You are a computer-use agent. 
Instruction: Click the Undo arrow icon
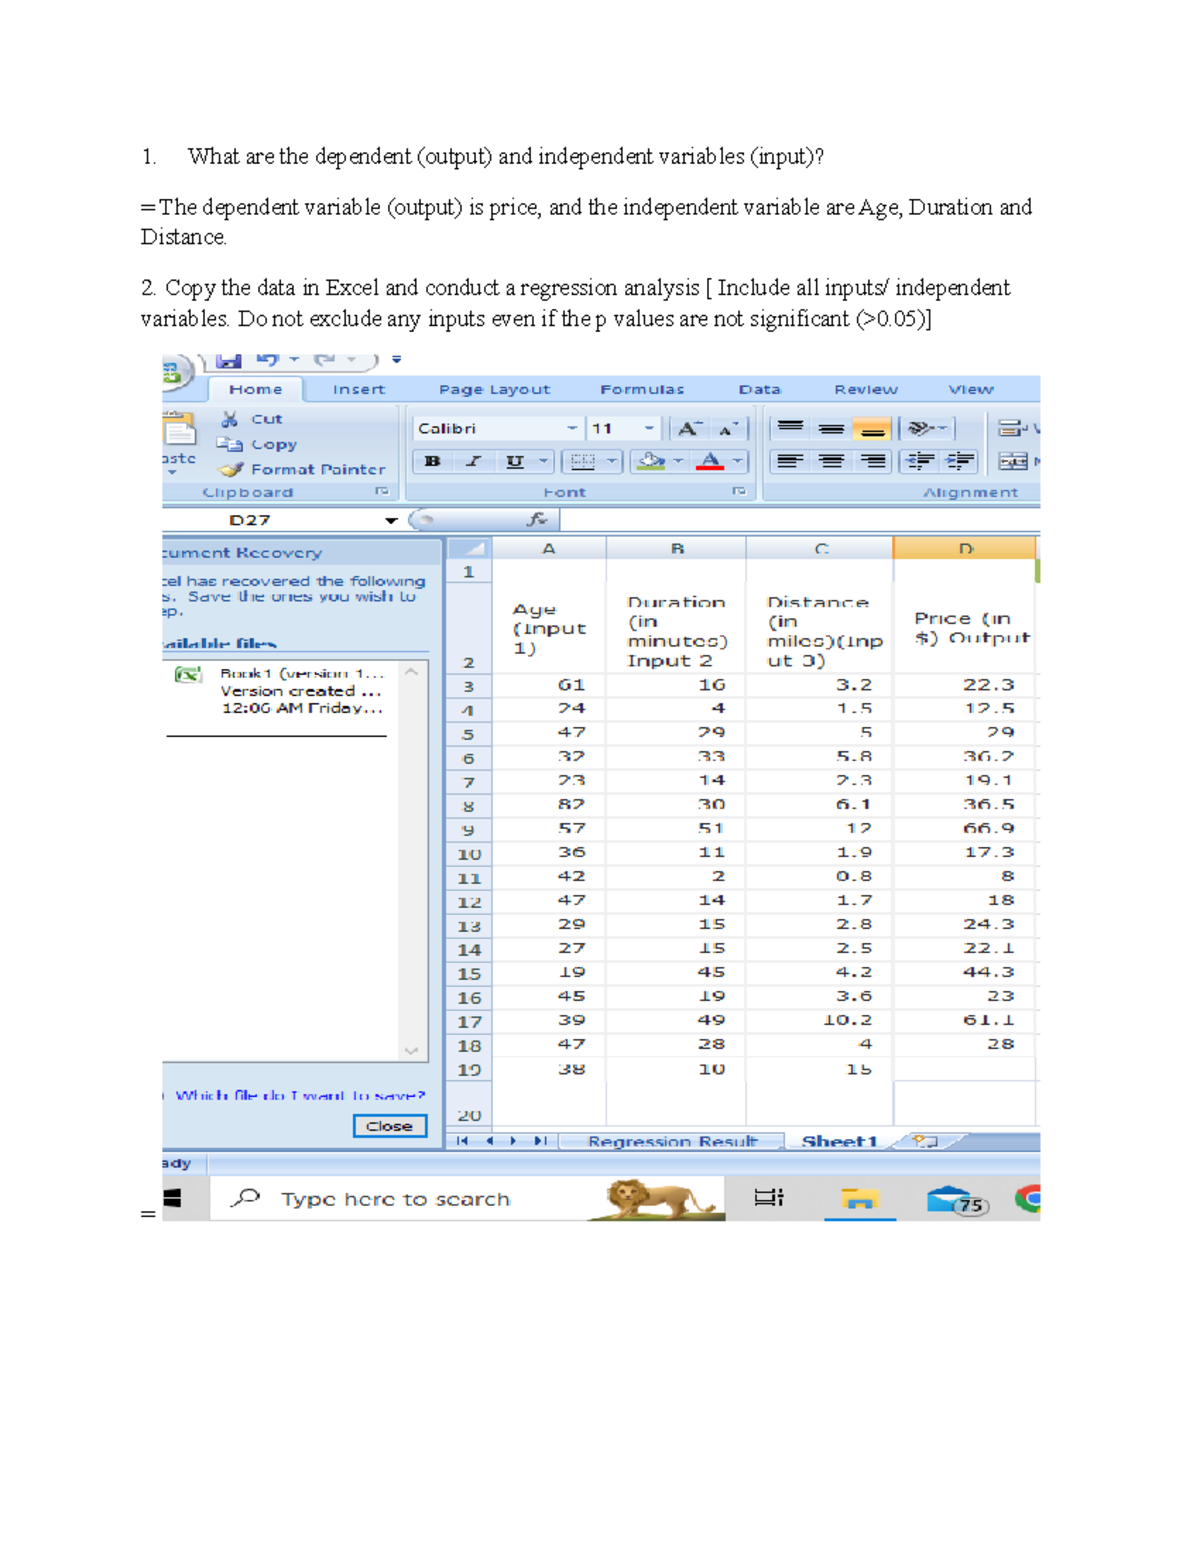click(x=267, y=359)
